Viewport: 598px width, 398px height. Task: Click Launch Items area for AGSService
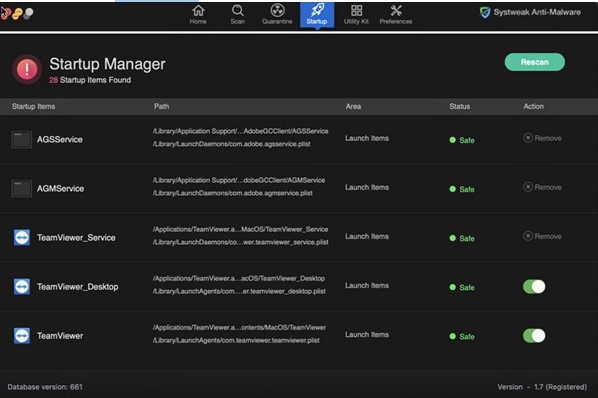(367, 138)
